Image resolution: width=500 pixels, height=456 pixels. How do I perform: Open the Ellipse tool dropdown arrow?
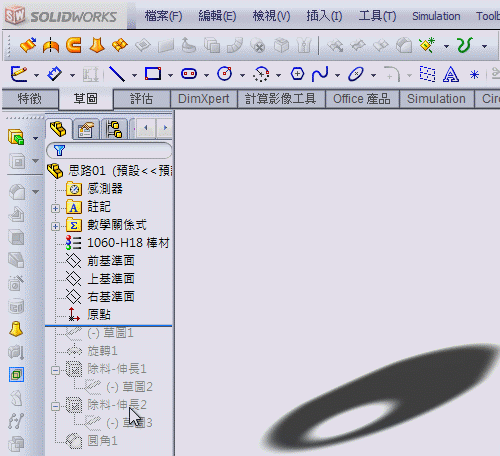pyautogui.click(x=373, y=75)
